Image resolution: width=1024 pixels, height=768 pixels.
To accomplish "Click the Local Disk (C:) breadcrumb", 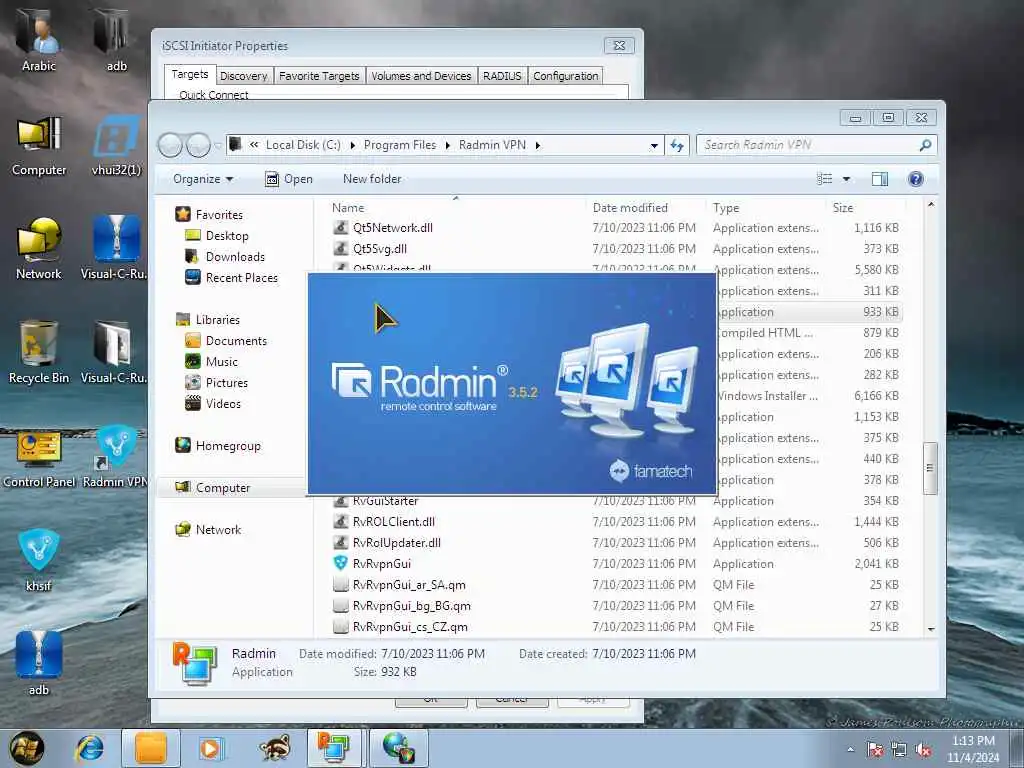I will [303, 145].
